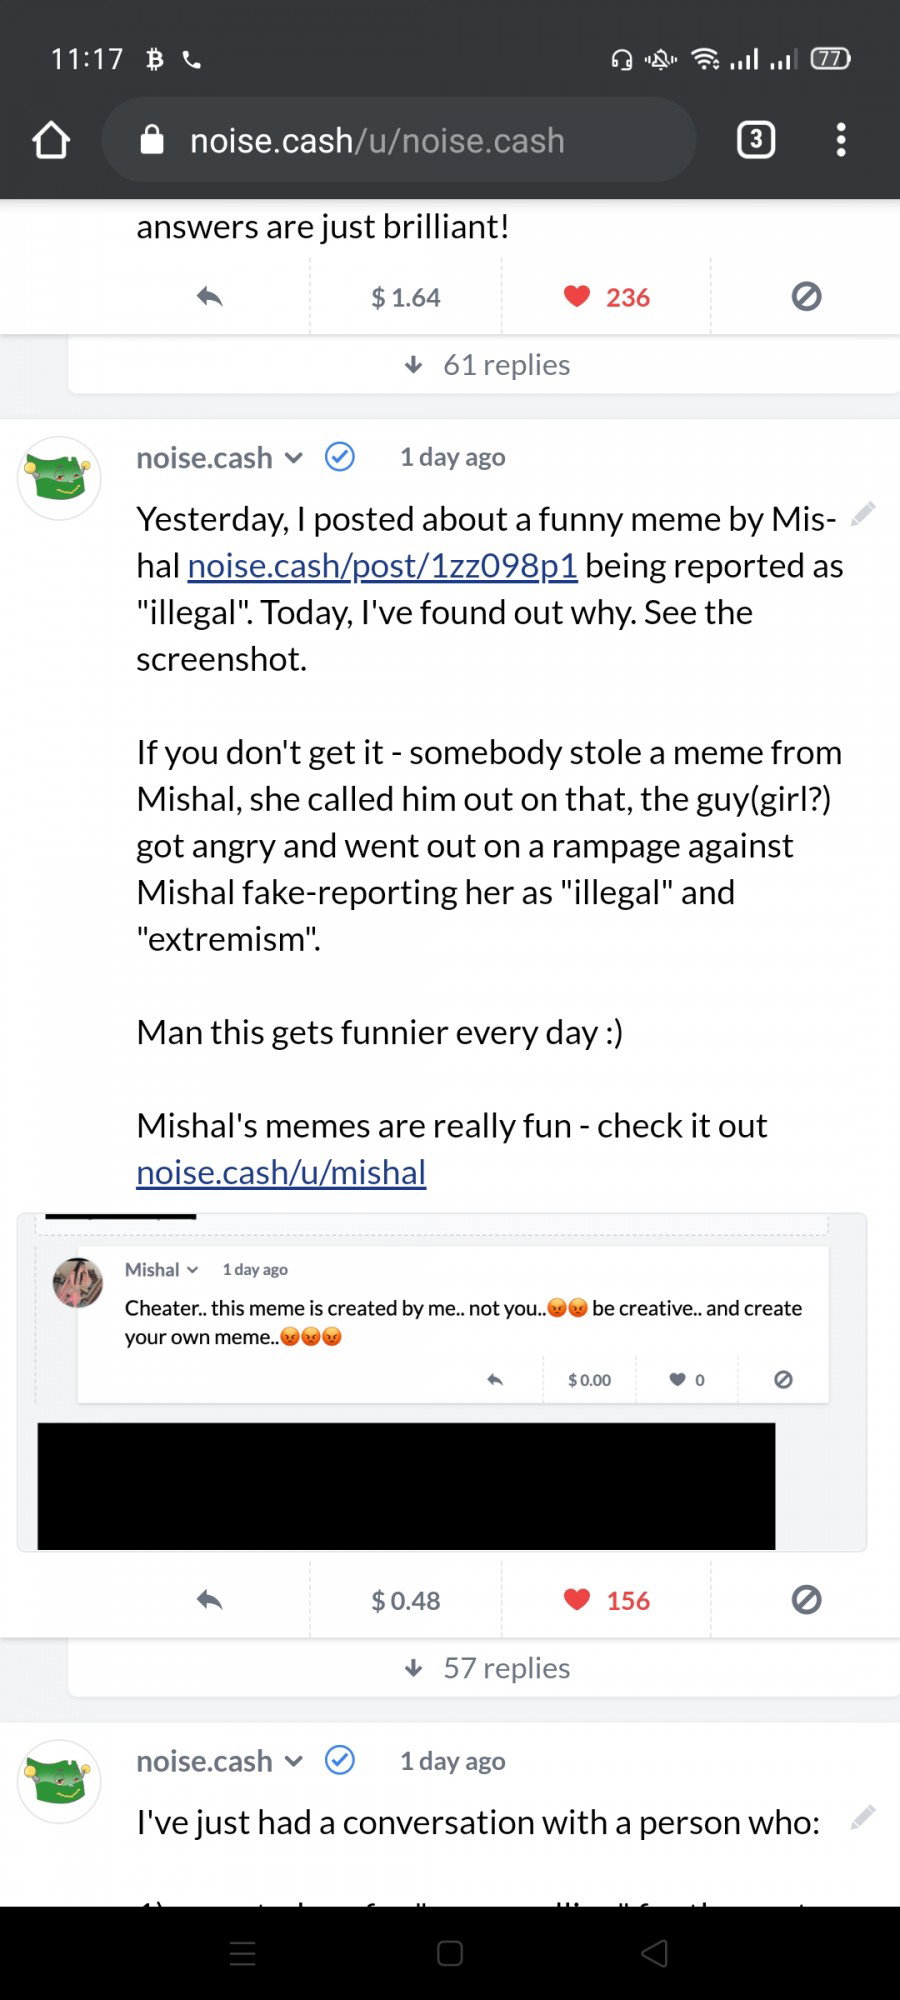
Task: Expand the 61 replies thread
Action: (487, 365)
